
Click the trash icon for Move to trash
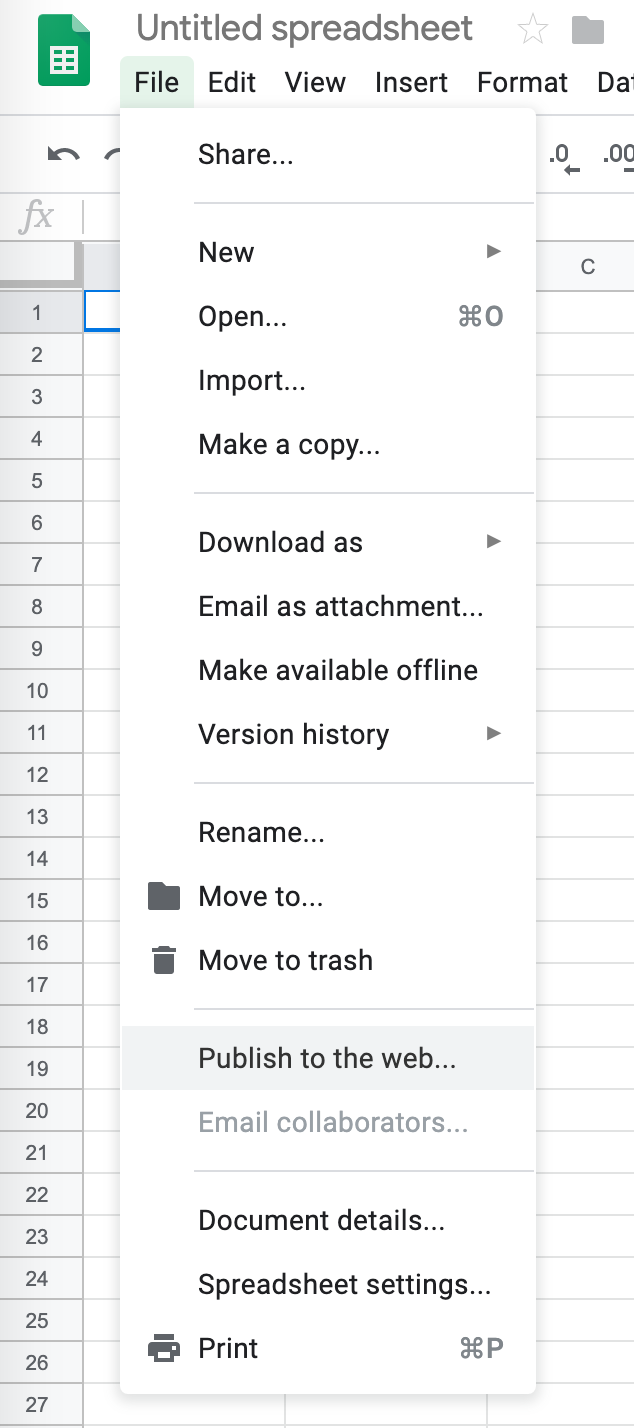(163, 961)
